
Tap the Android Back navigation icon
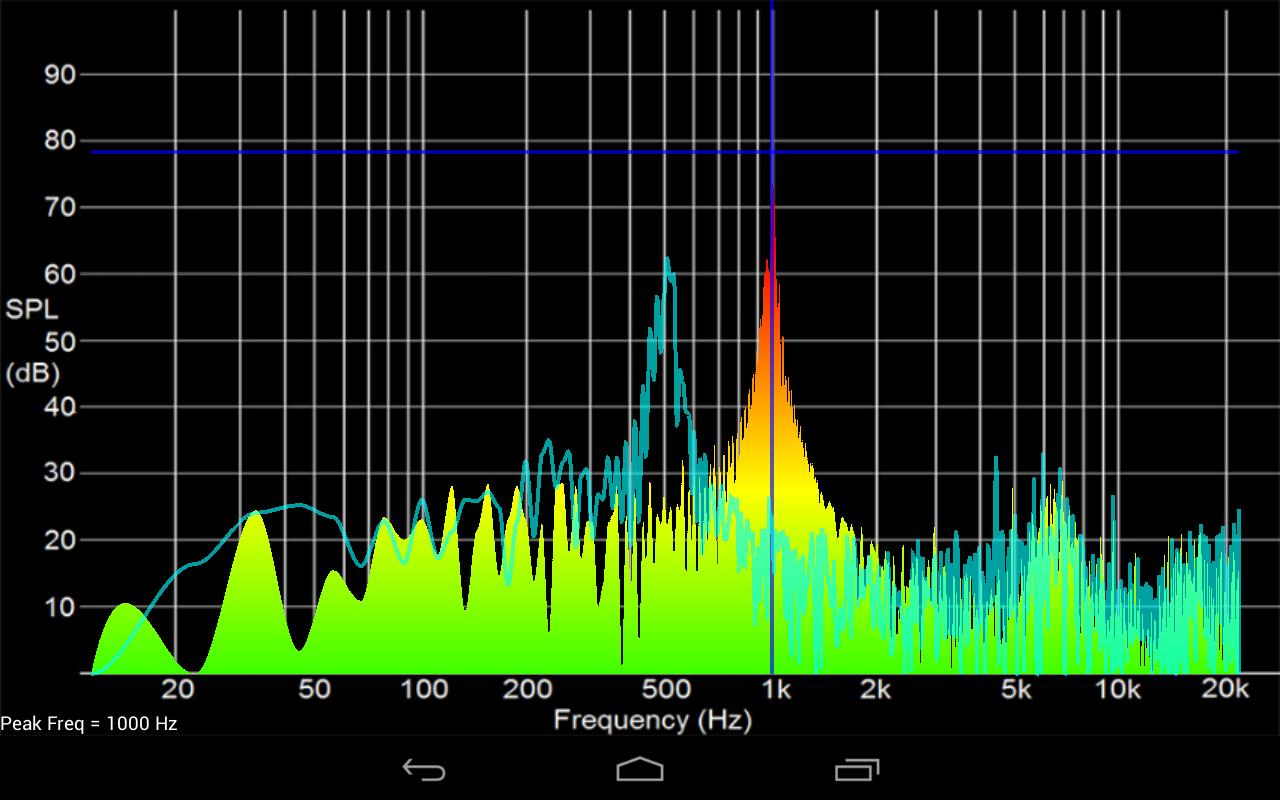tap(424, 769)
